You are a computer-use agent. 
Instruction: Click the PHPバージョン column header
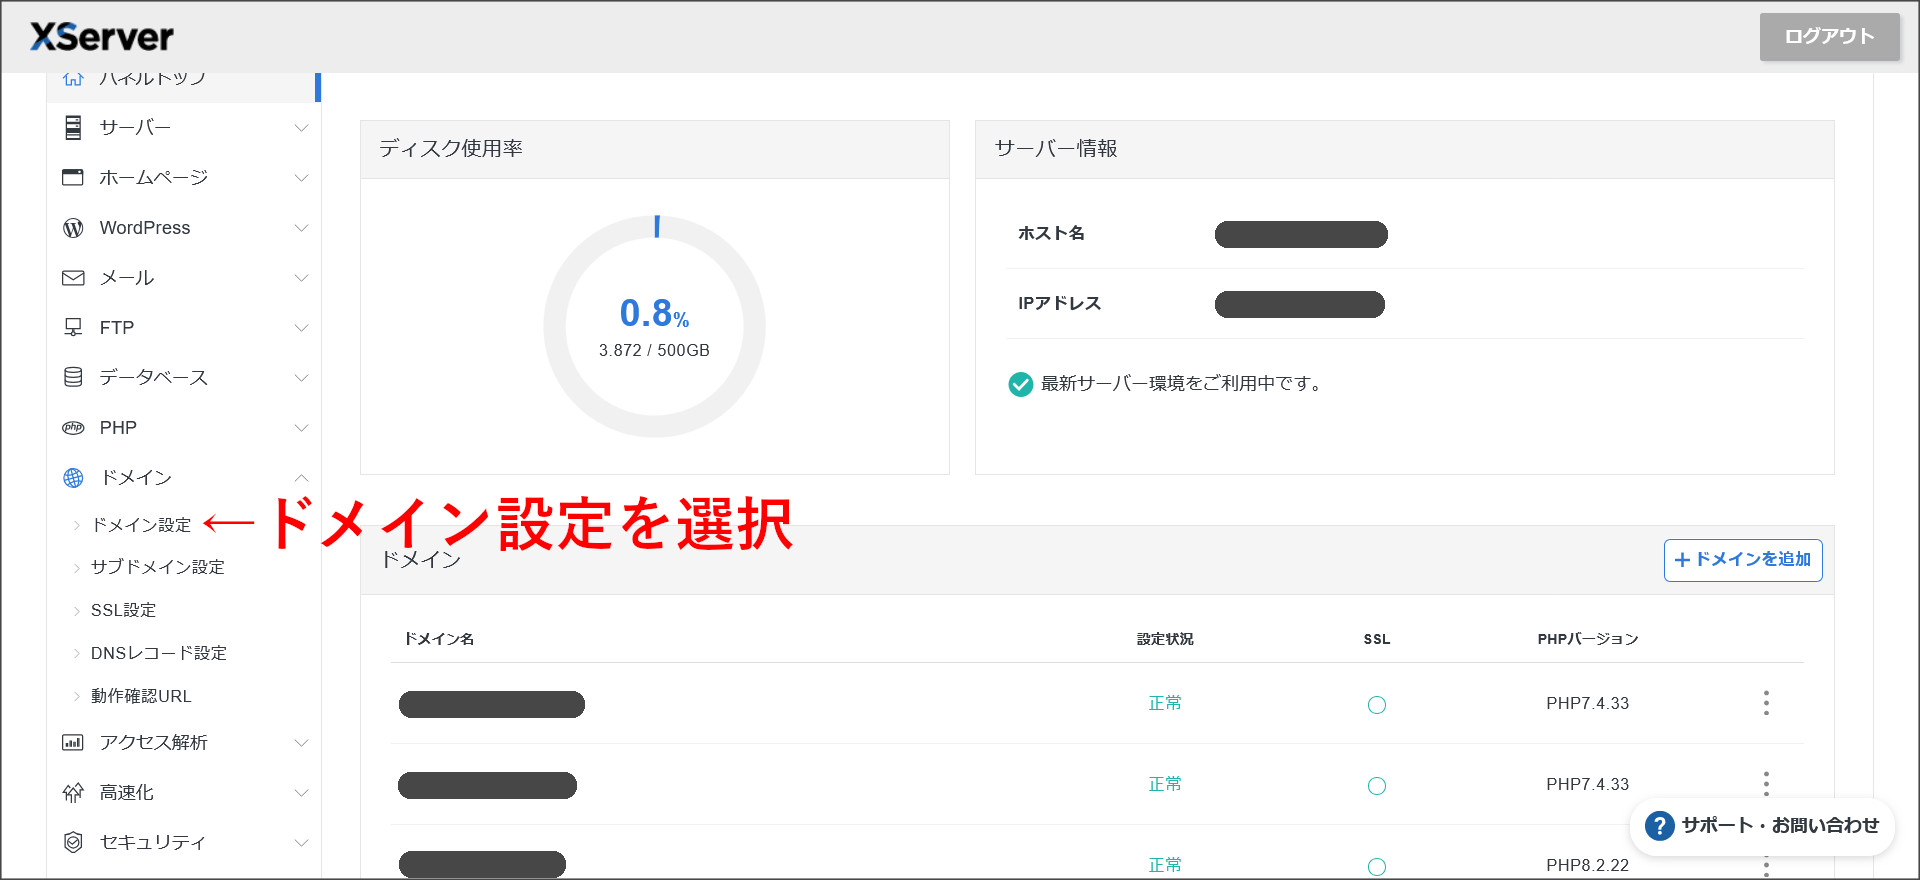tap(1588, 639)
